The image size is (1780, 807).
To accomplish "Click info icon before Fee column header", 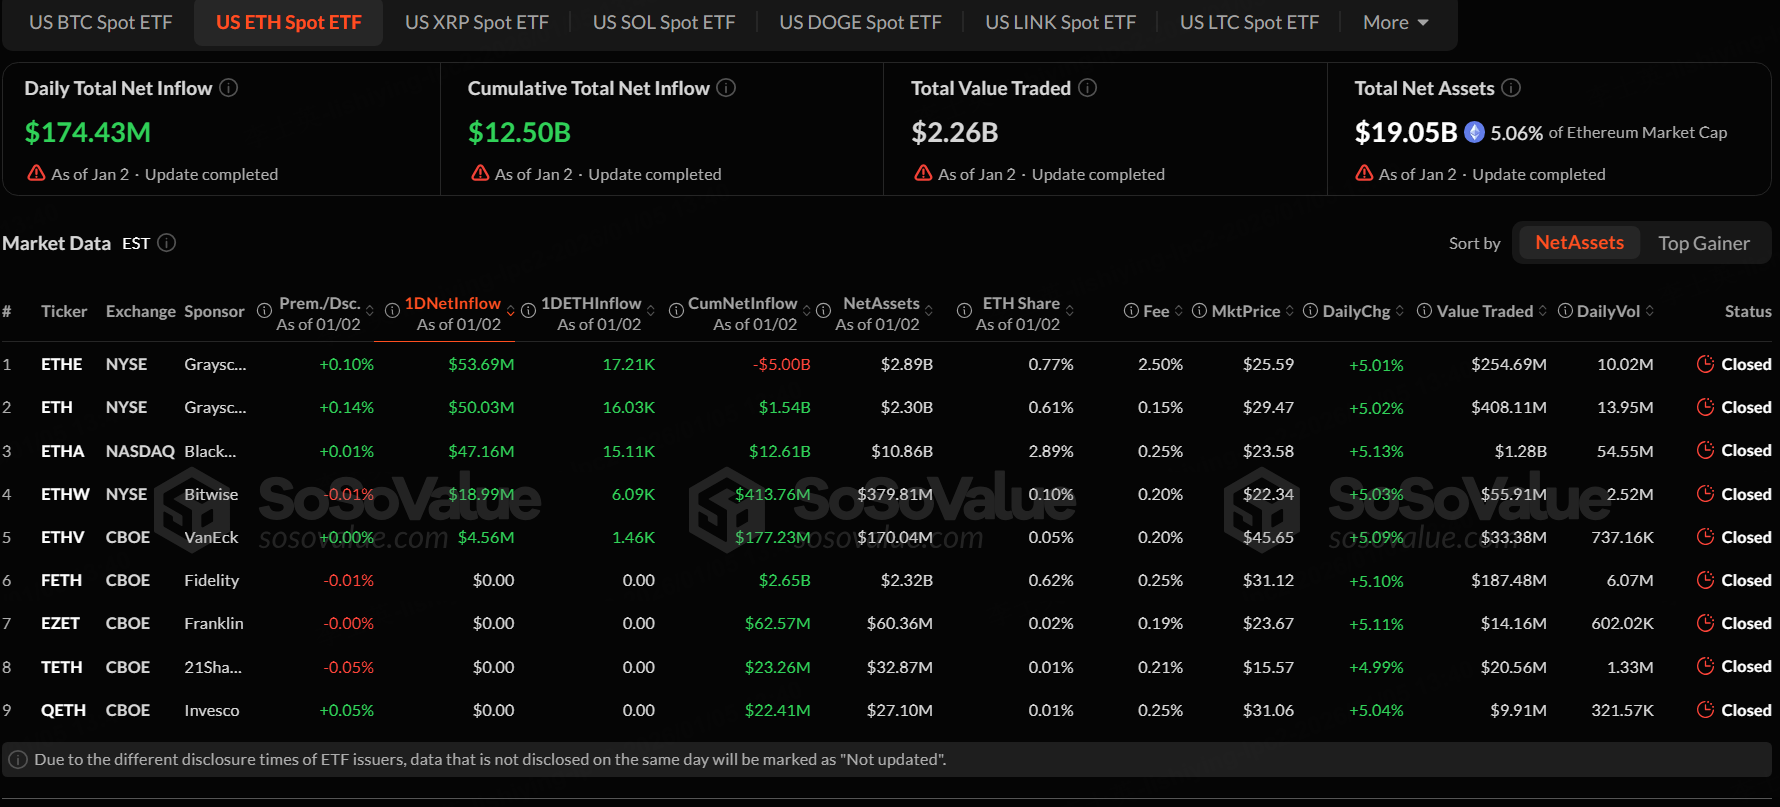I will click(1131, 311).
